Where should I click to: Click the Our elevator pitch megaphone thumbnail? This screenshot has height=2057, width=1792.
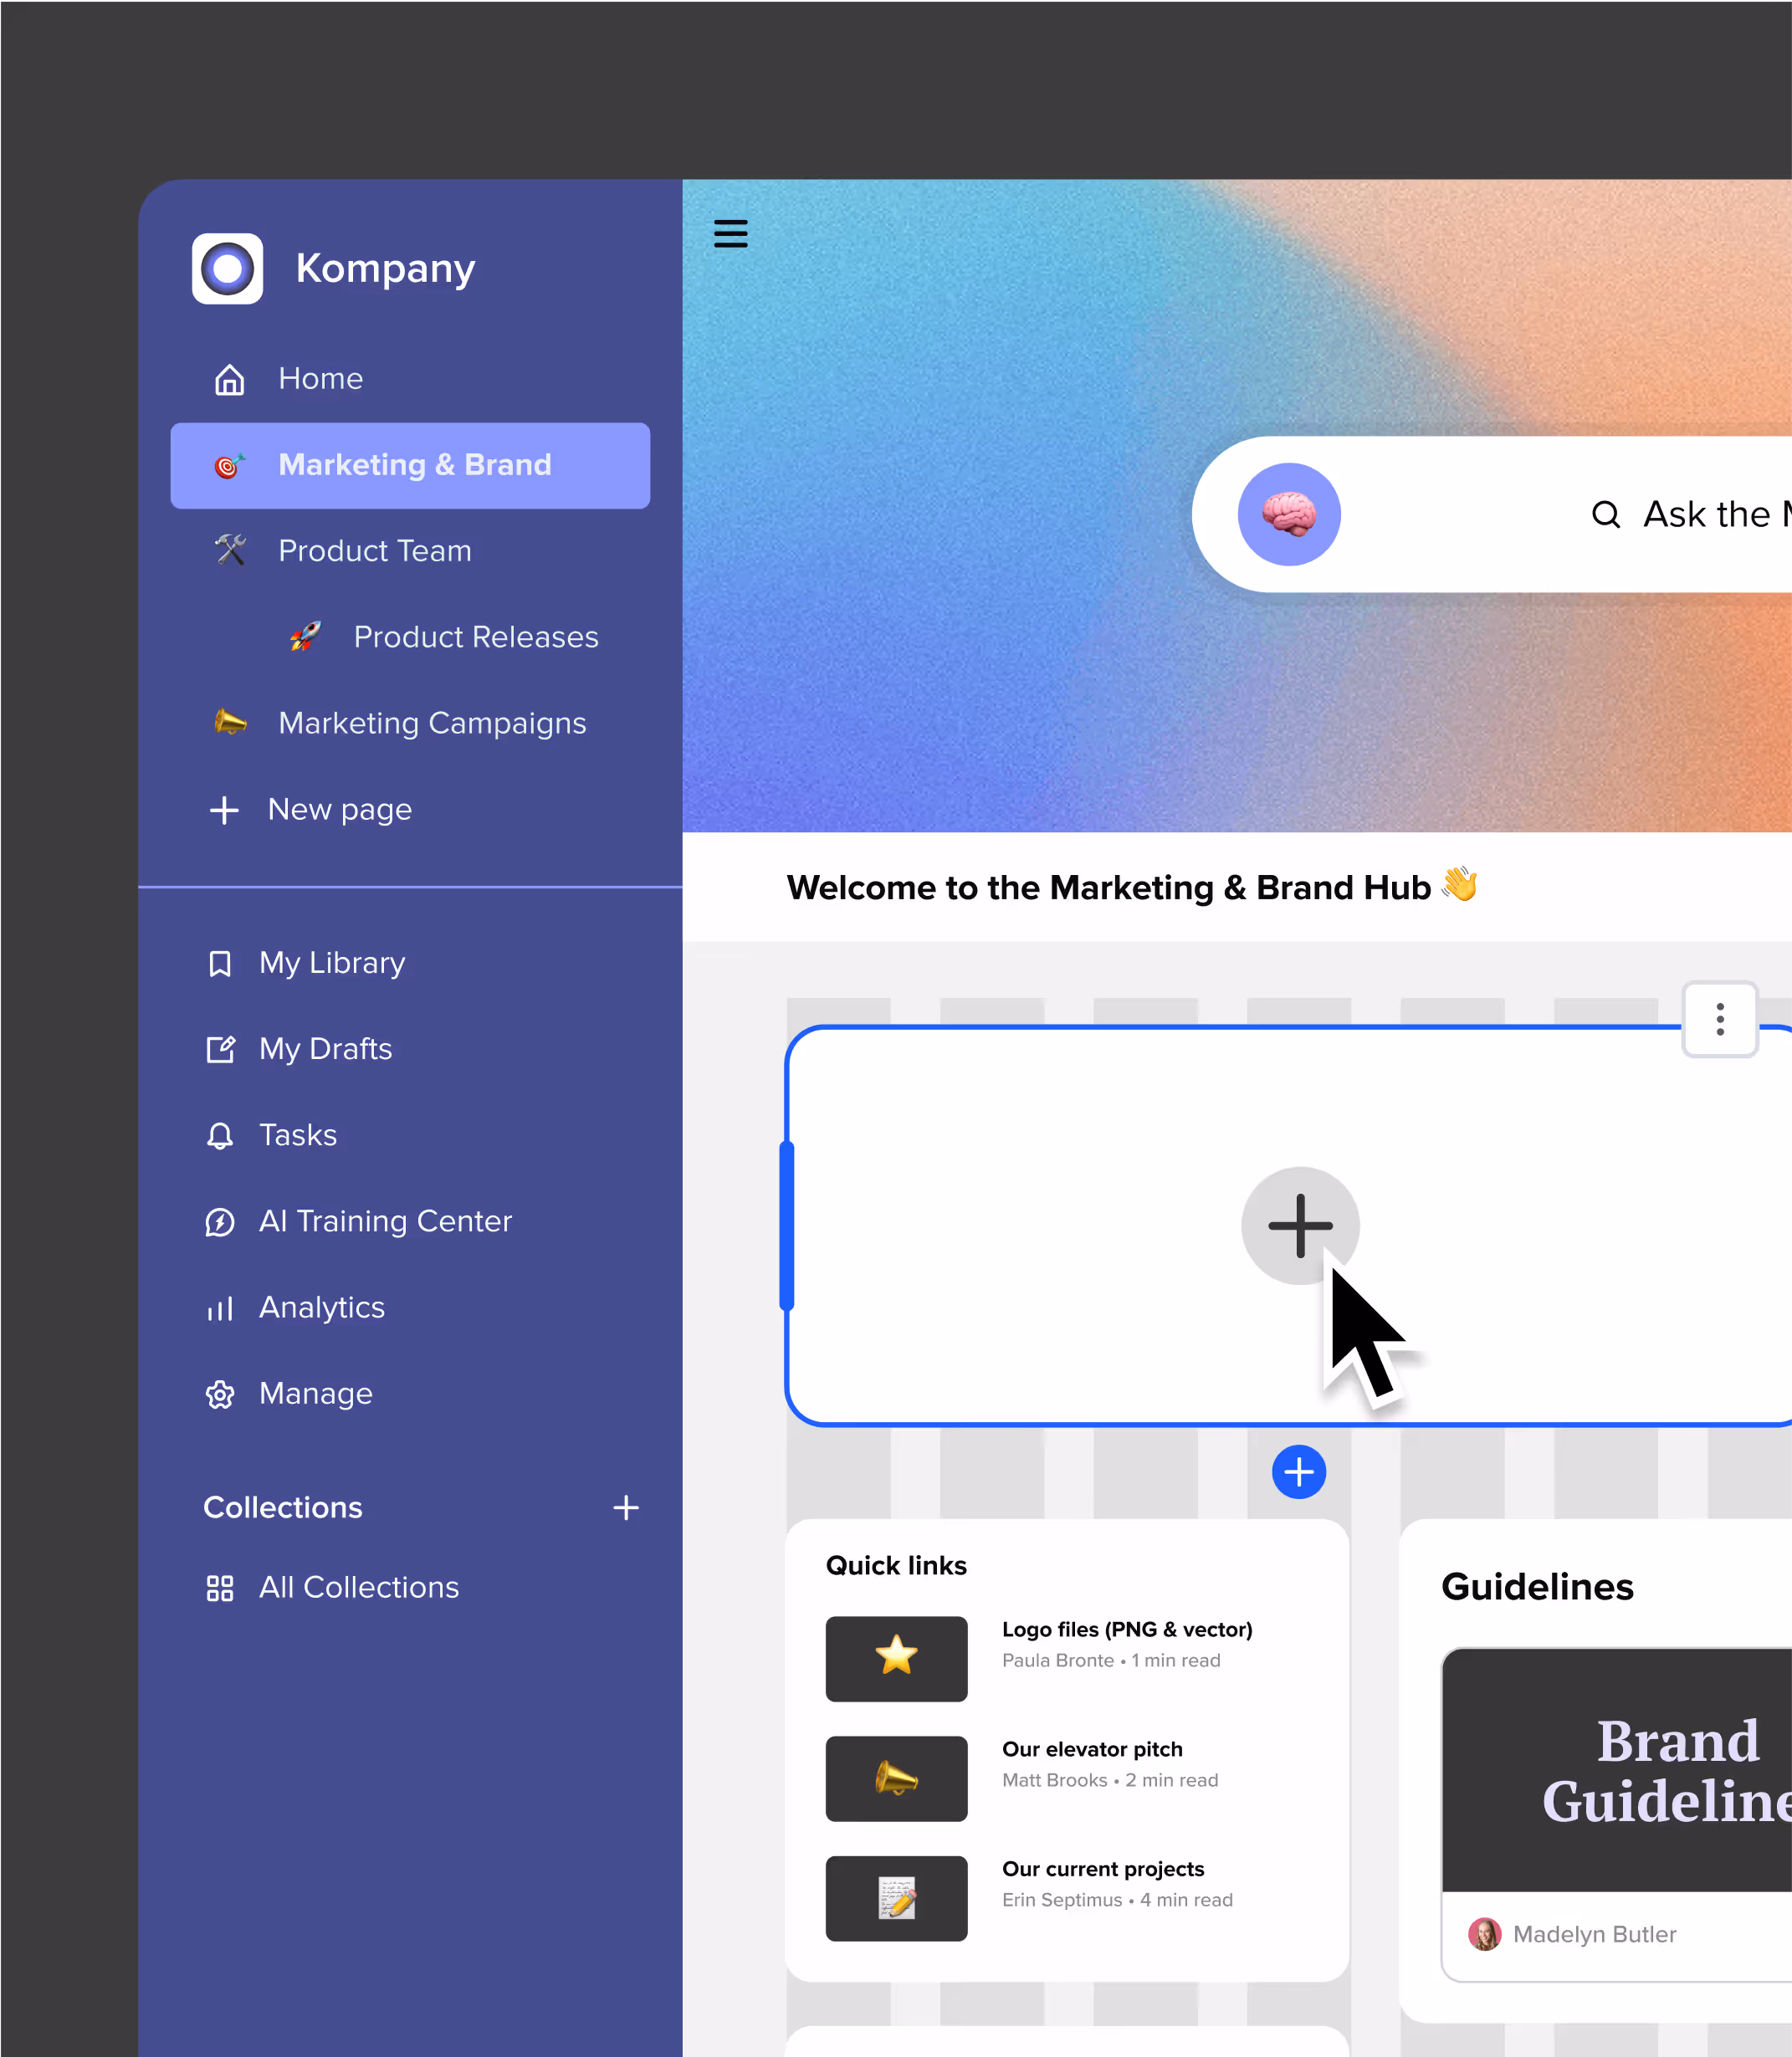pyautogui.click(x=896, y=1778)
